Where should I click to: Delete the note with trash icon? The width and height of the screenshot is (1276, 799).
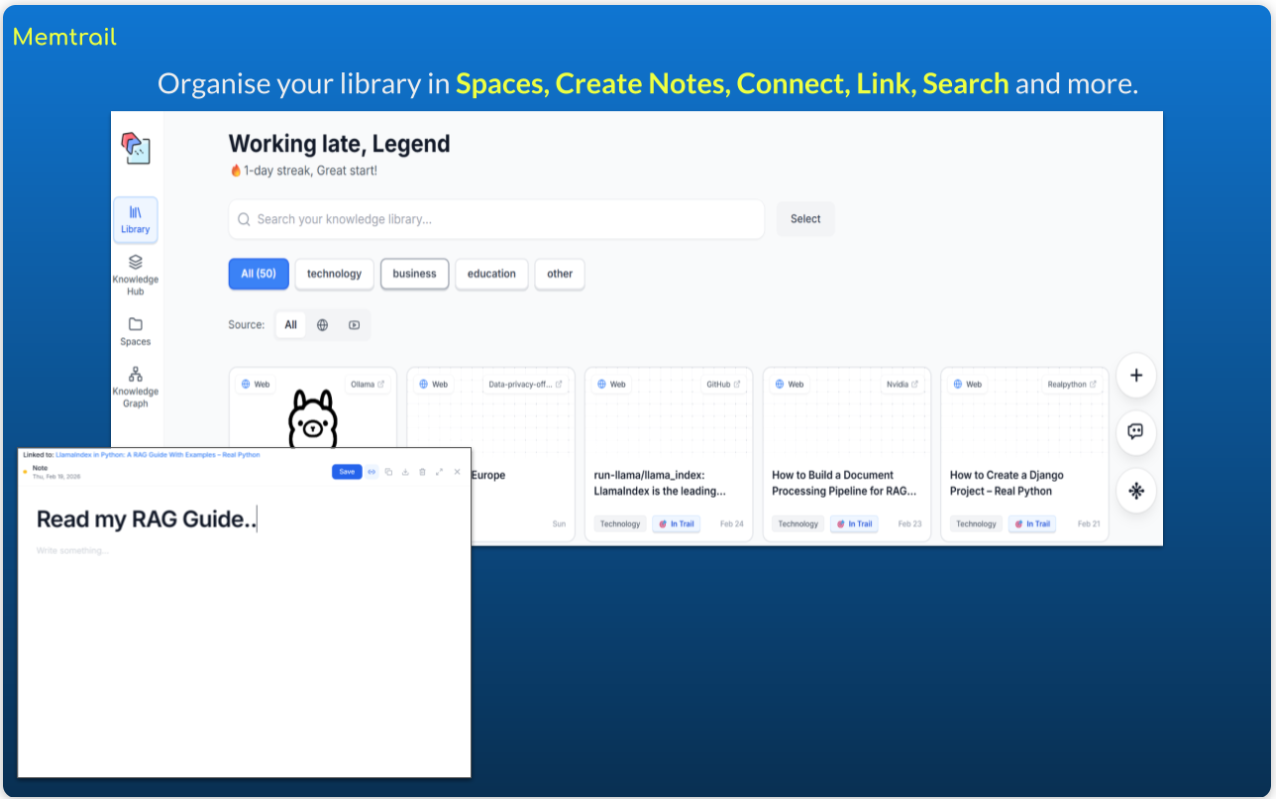click(x=422, y=472)
